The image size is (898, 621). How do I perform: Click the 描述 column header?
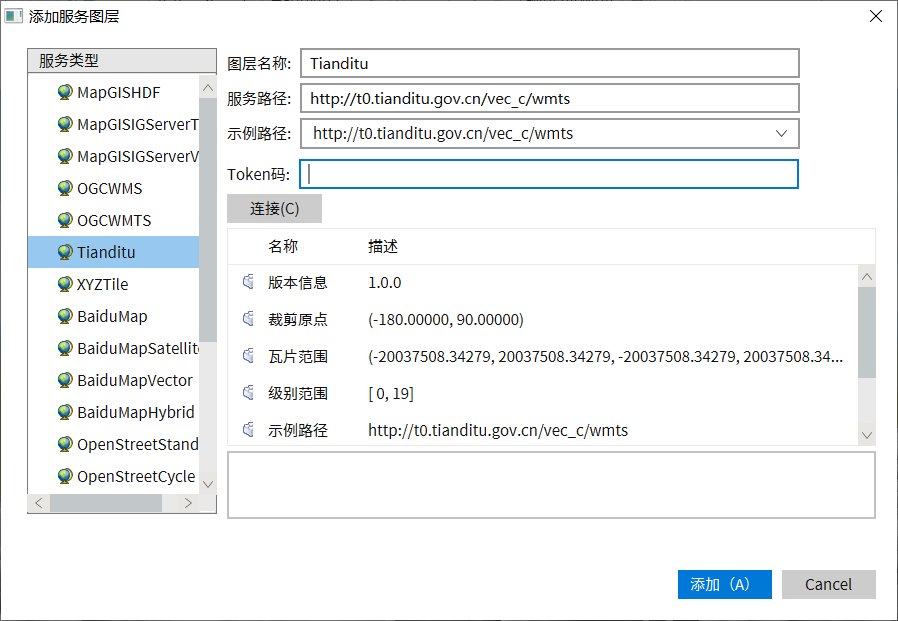coord(383,246)
